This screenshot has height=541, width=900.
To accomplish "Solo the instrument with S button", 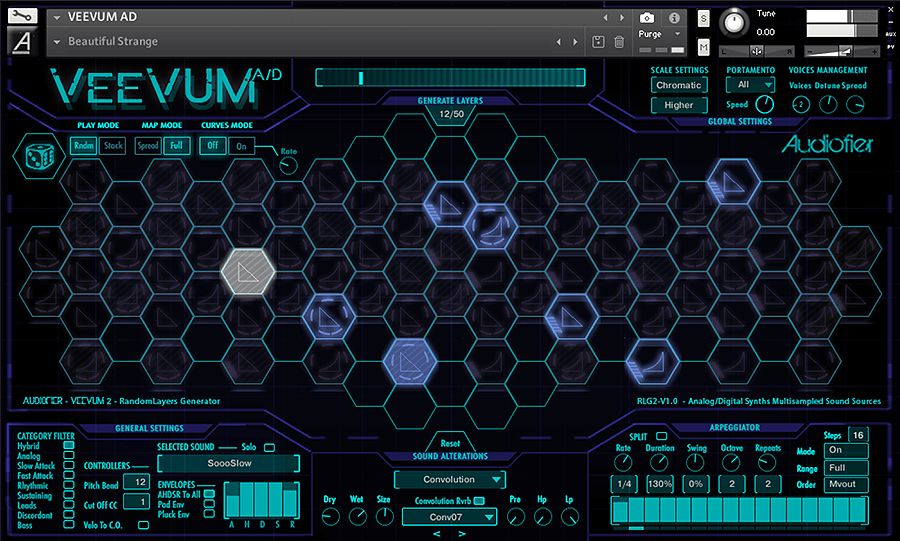I will (703, 18).
